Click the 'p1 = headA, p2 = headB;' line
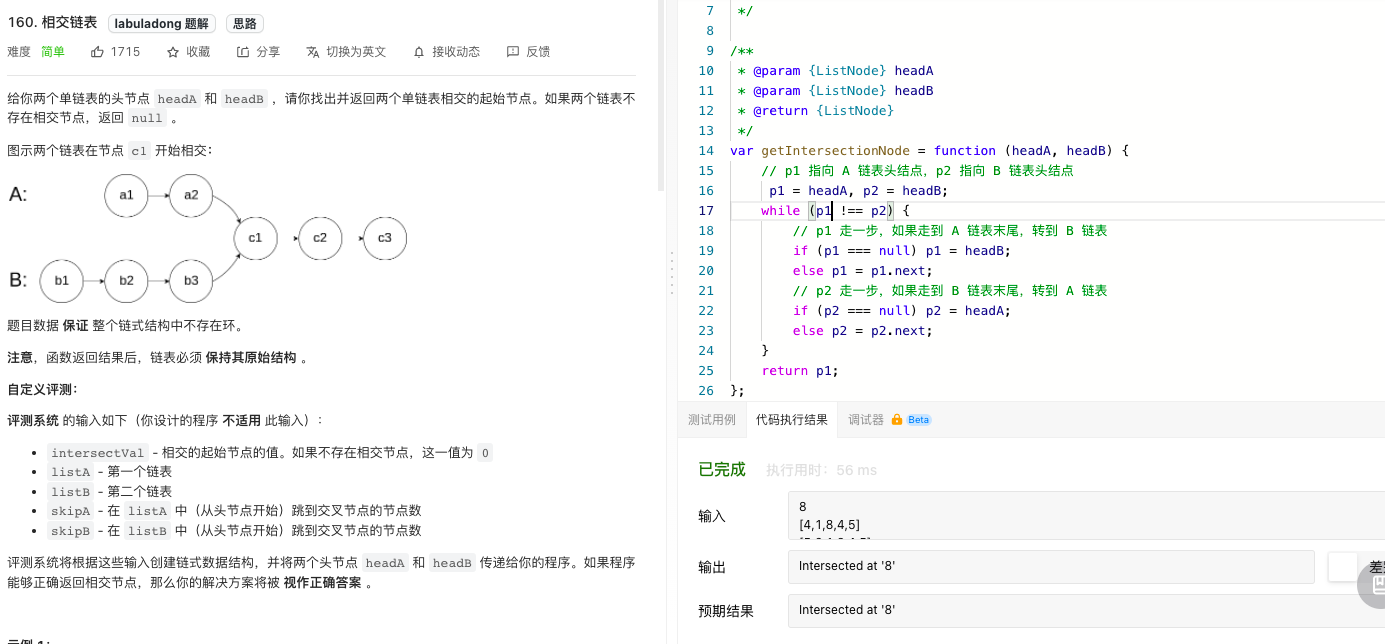The width and height of the screenshot is (1385, 644). 858,191
